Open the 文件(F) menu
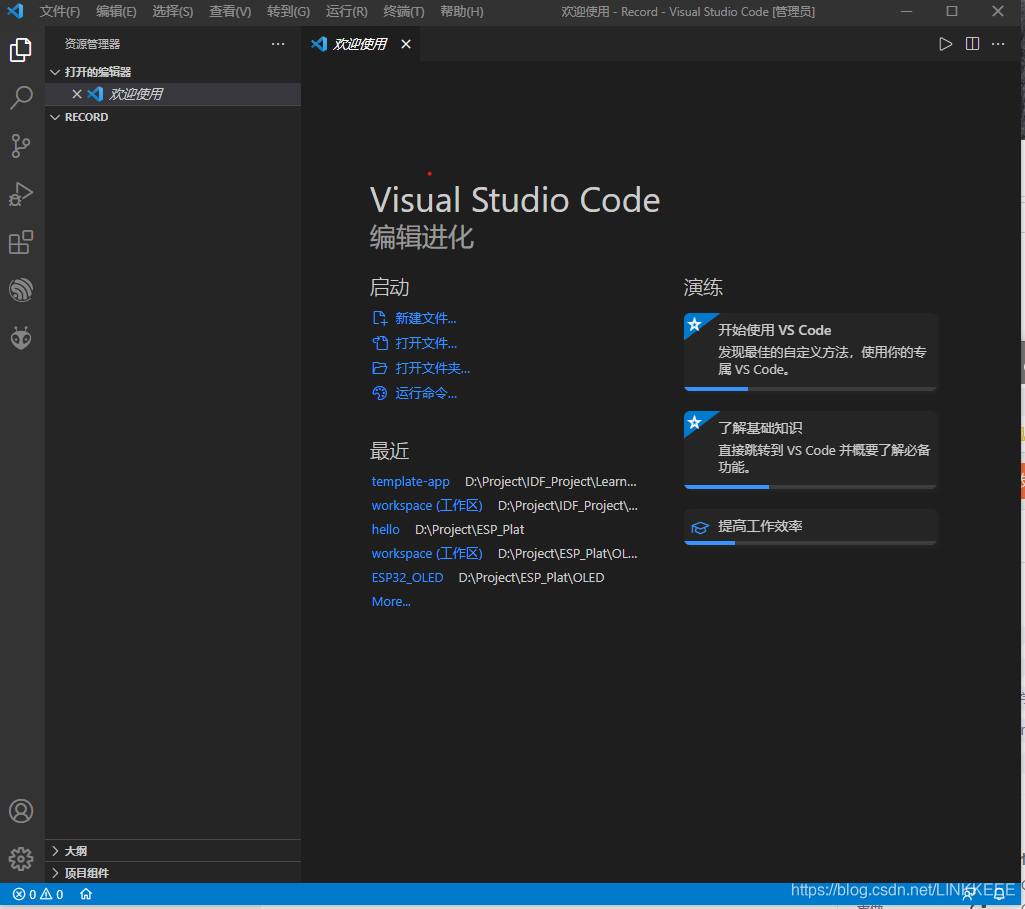Image resolution: width=1025 pixels, height=909 pixels. [59, 12]
